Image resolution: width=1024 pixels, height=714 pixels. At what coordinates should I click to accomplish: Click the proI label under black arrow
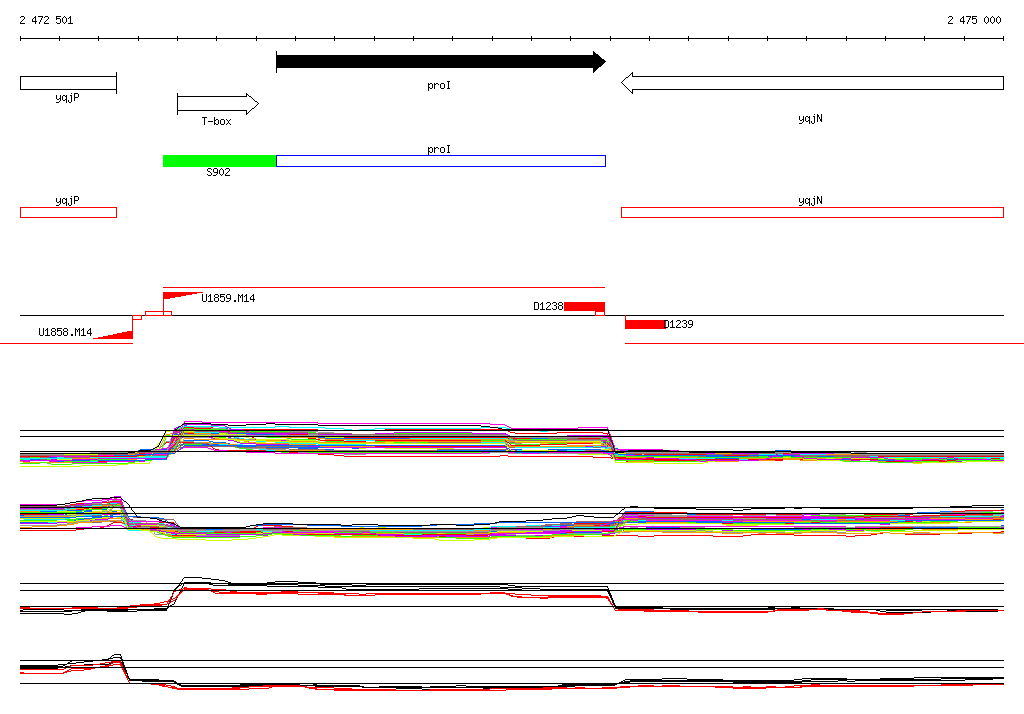[x=439, y=86]
